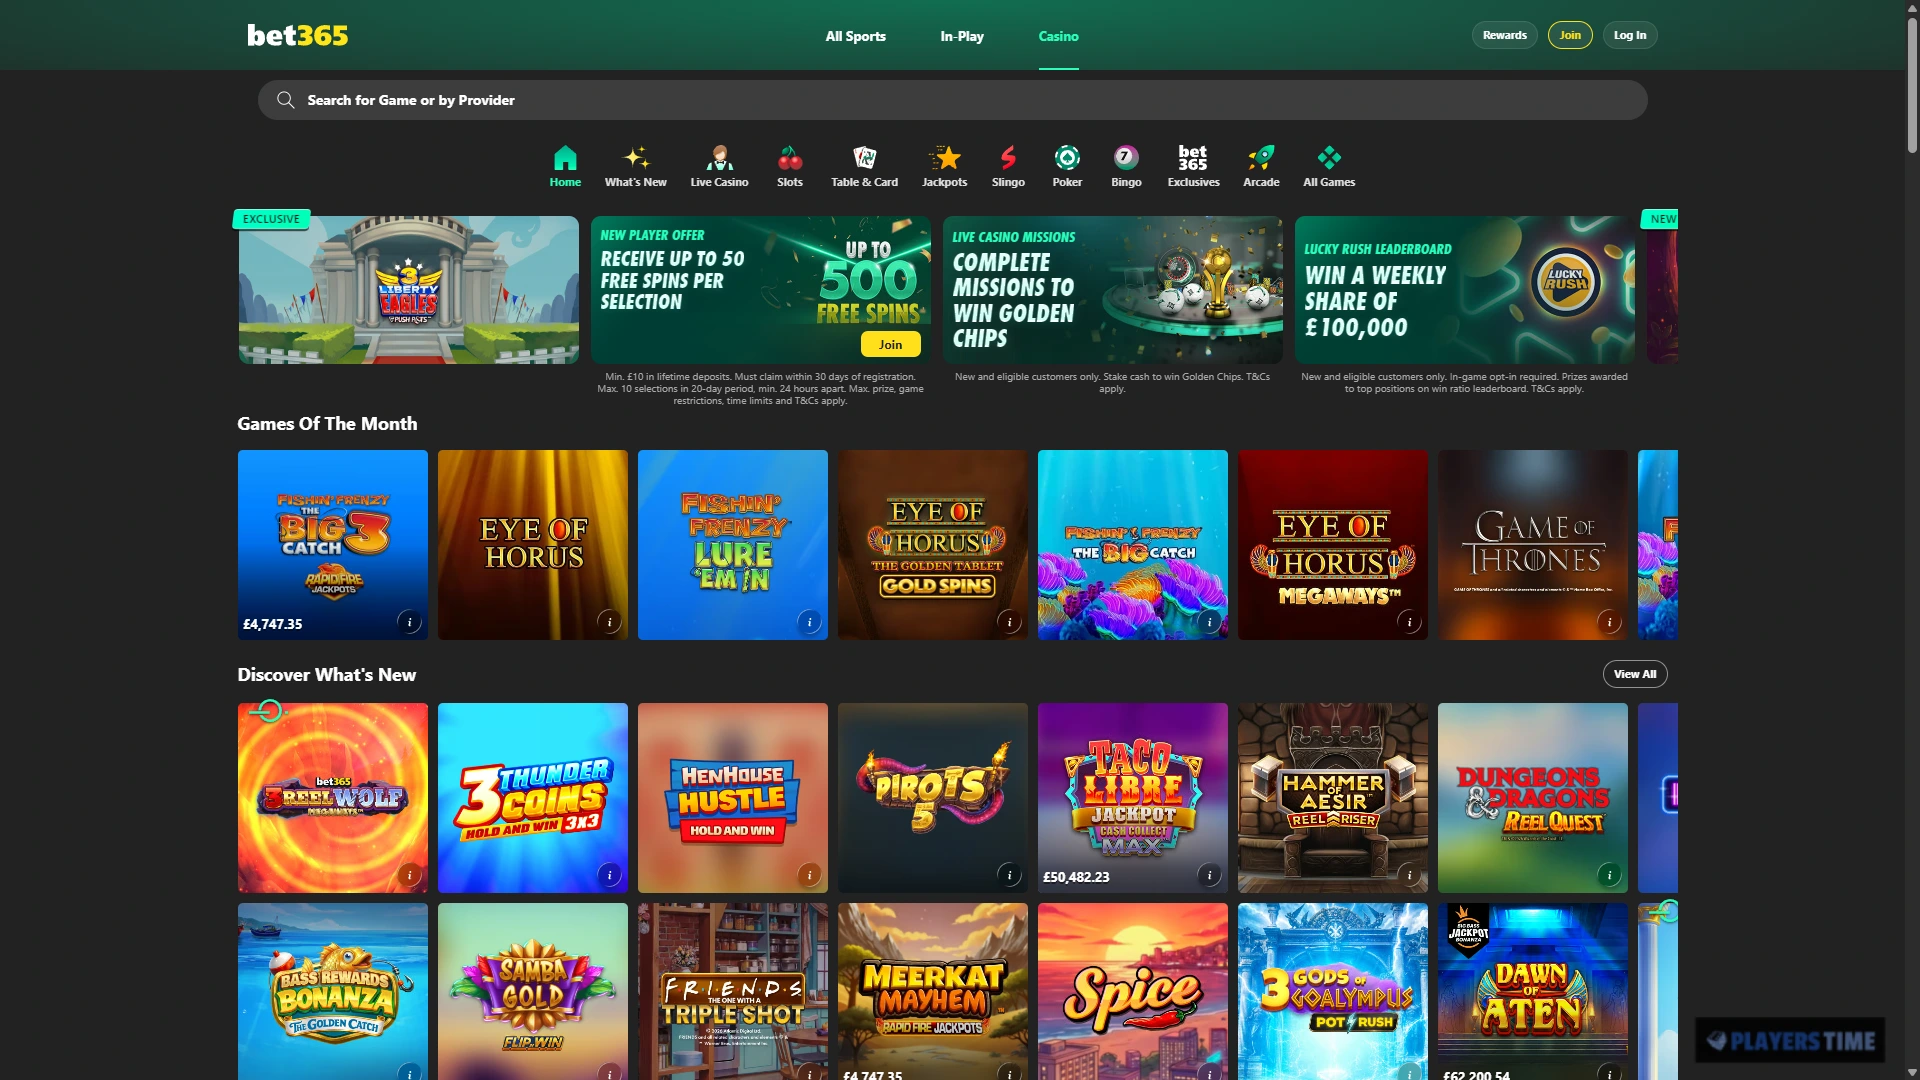Click the Games Of The Month heading
This screenshot has height=1080, width=1920.
click(x=327, y=424)
